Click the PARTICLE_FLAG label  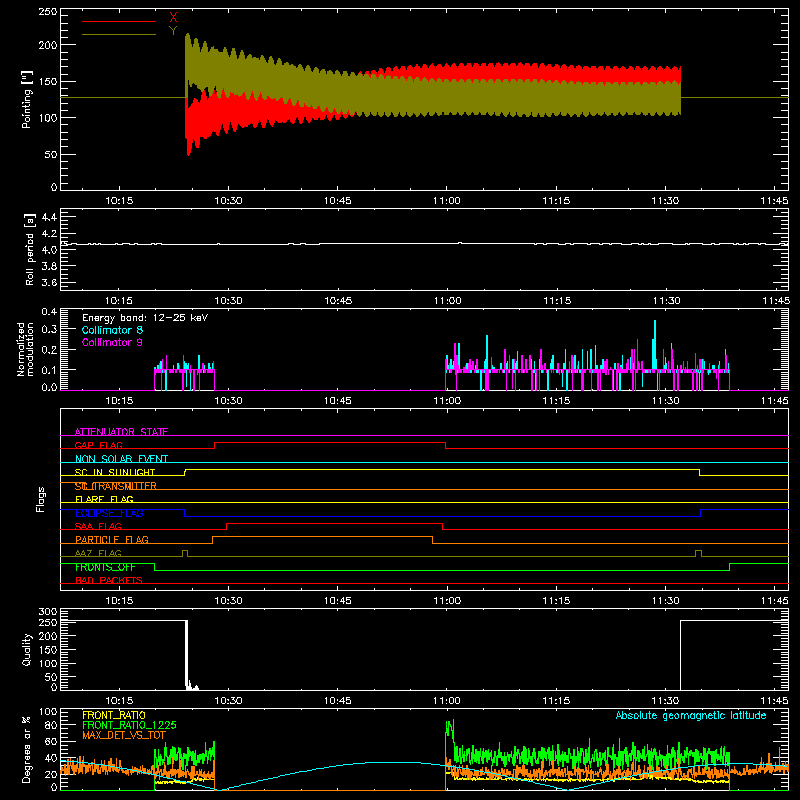(x=112, y=540)
